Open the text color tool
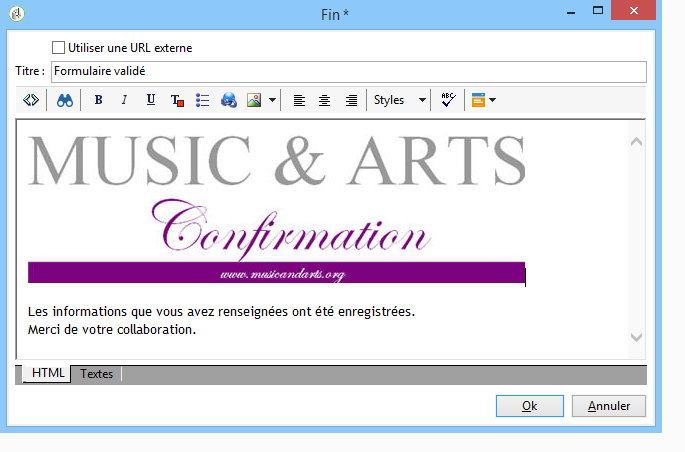685x452 pixels. [177, 100]
